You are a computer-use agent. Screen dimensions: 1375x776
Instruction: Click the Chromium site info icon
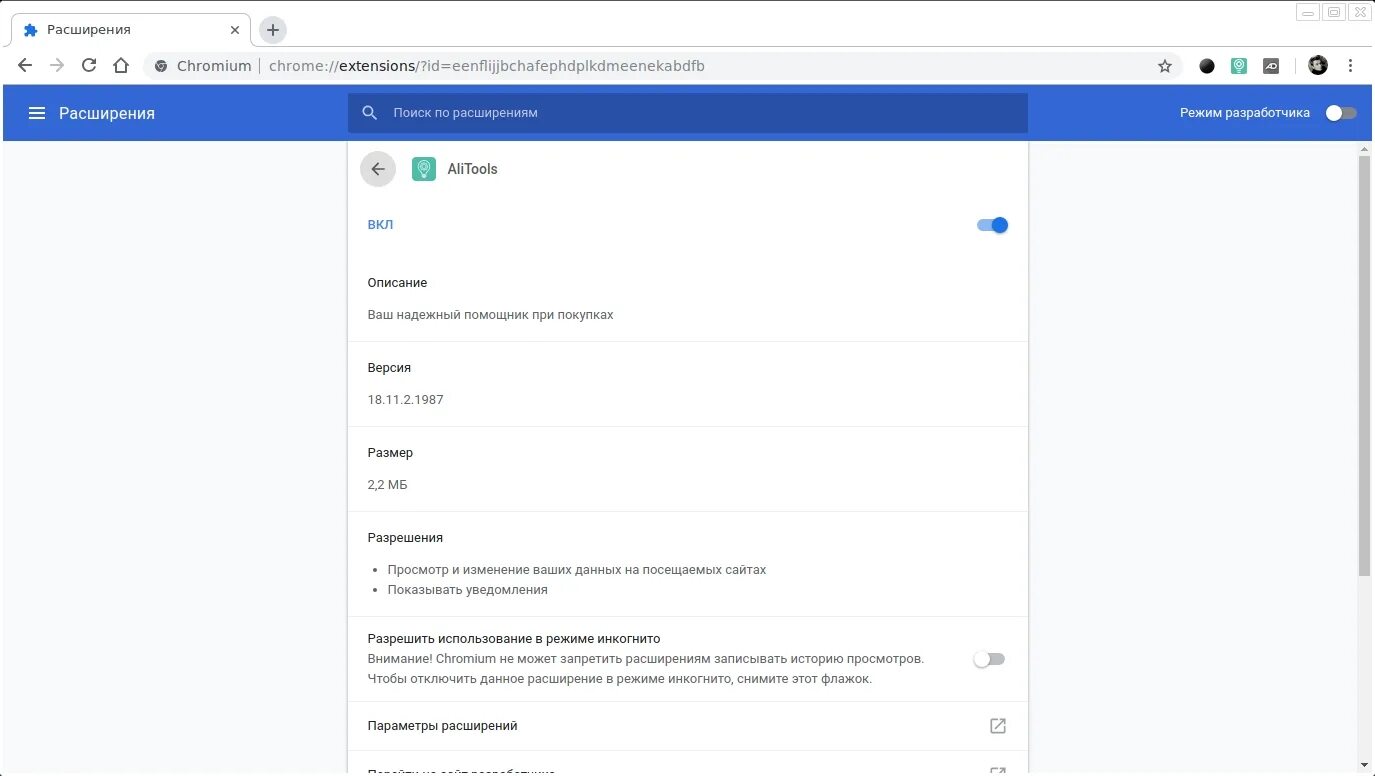click(x=161, y=66)
